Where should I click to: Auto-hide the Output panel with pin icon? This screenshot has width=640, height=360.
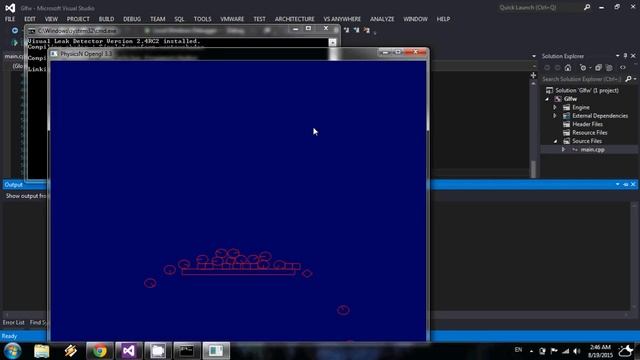pos(625,184)
